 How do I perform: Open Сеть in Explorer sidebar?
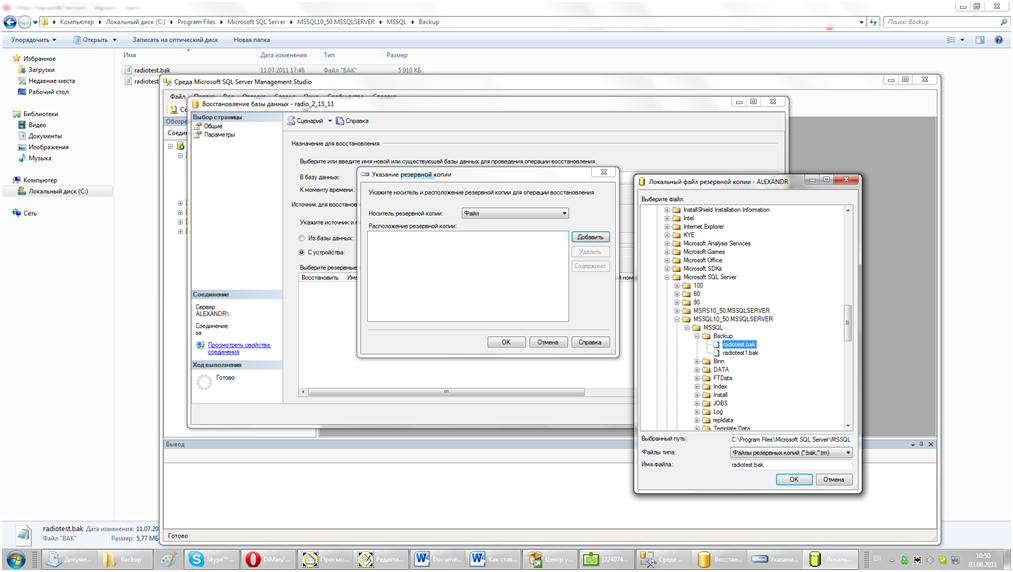coord(30,213)
